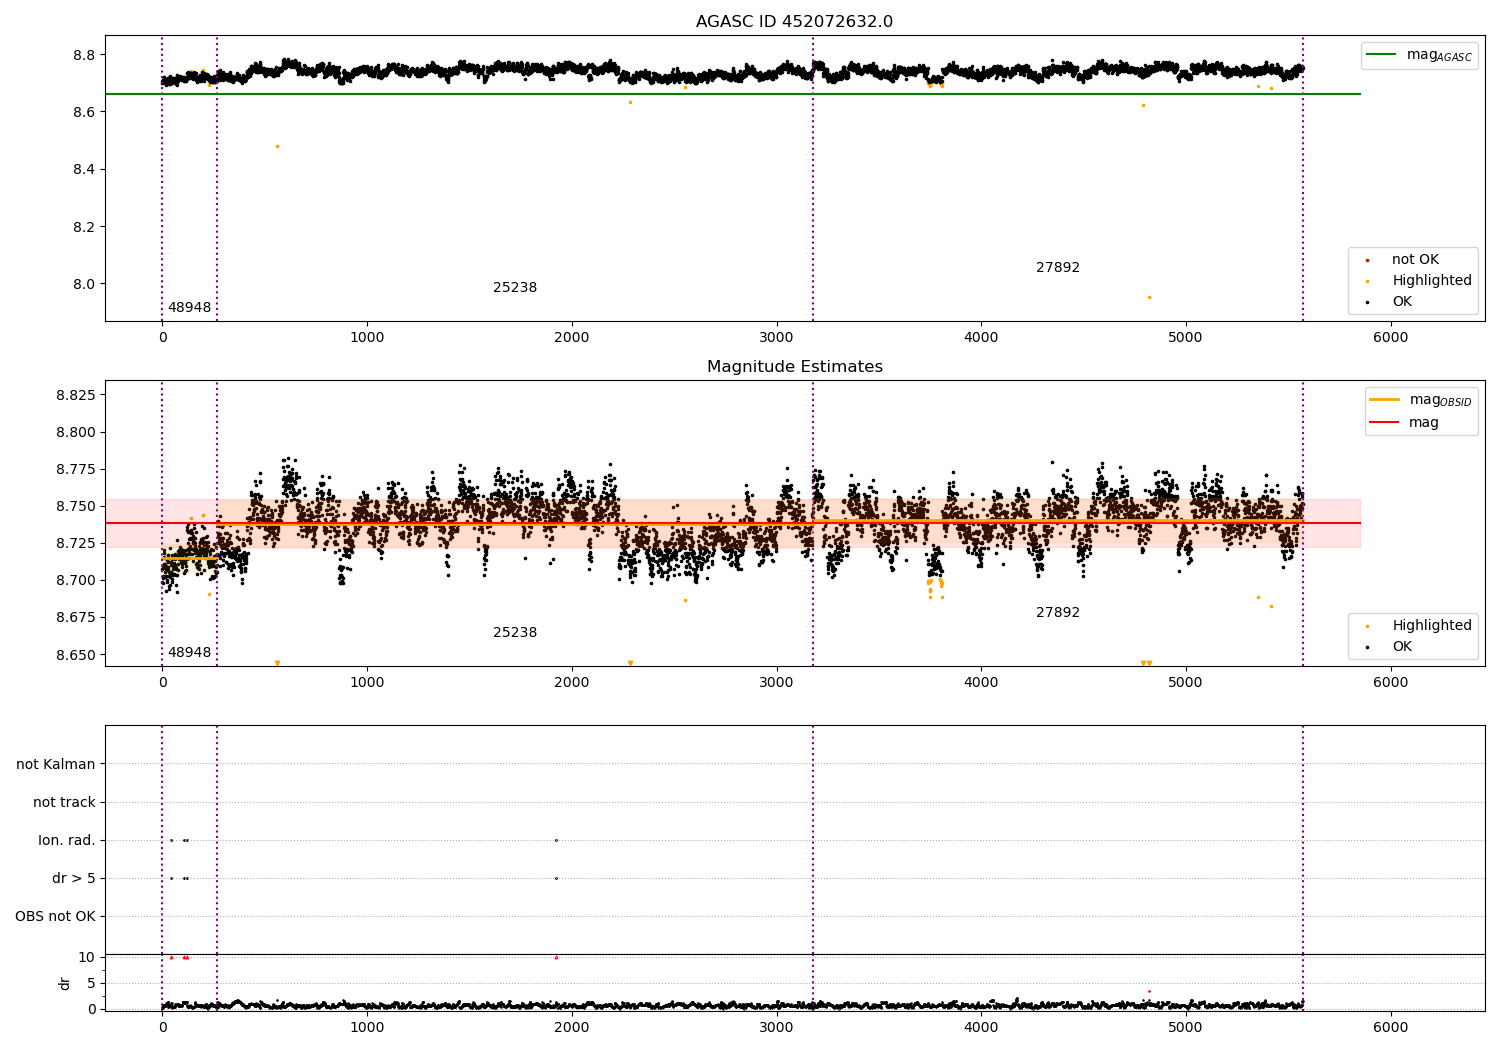The width and height of the screenshot is (1500, 1050).
Task: Click obsid label 27892 in the top plot
Action: click(1058, 268)
